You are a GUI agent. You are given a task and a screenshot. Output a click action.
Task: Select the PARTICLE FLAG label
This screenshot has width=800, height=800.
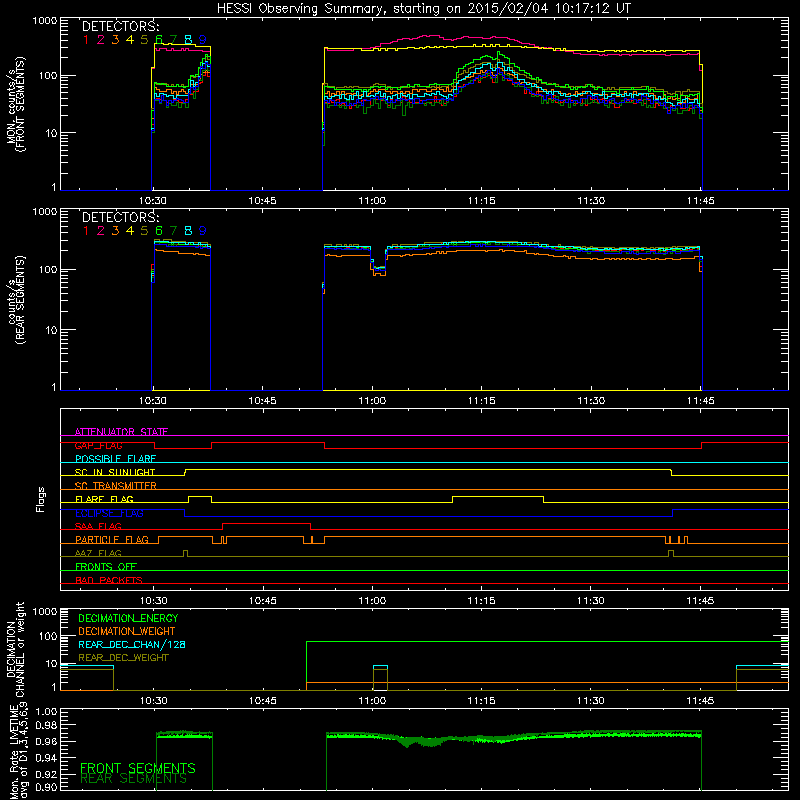point(112,540)
